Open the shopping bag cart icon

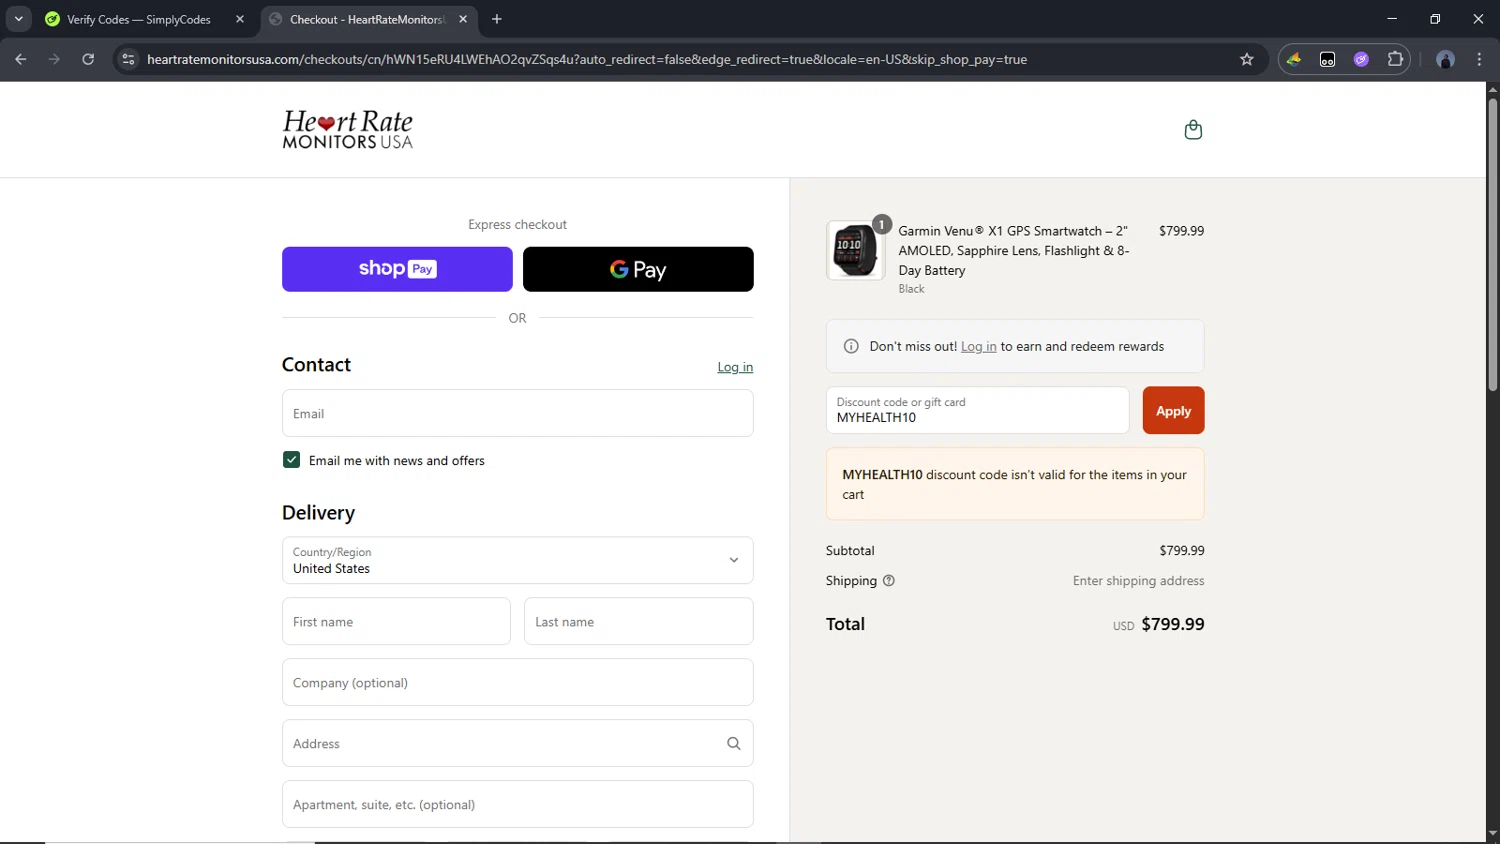point(1193,130)
